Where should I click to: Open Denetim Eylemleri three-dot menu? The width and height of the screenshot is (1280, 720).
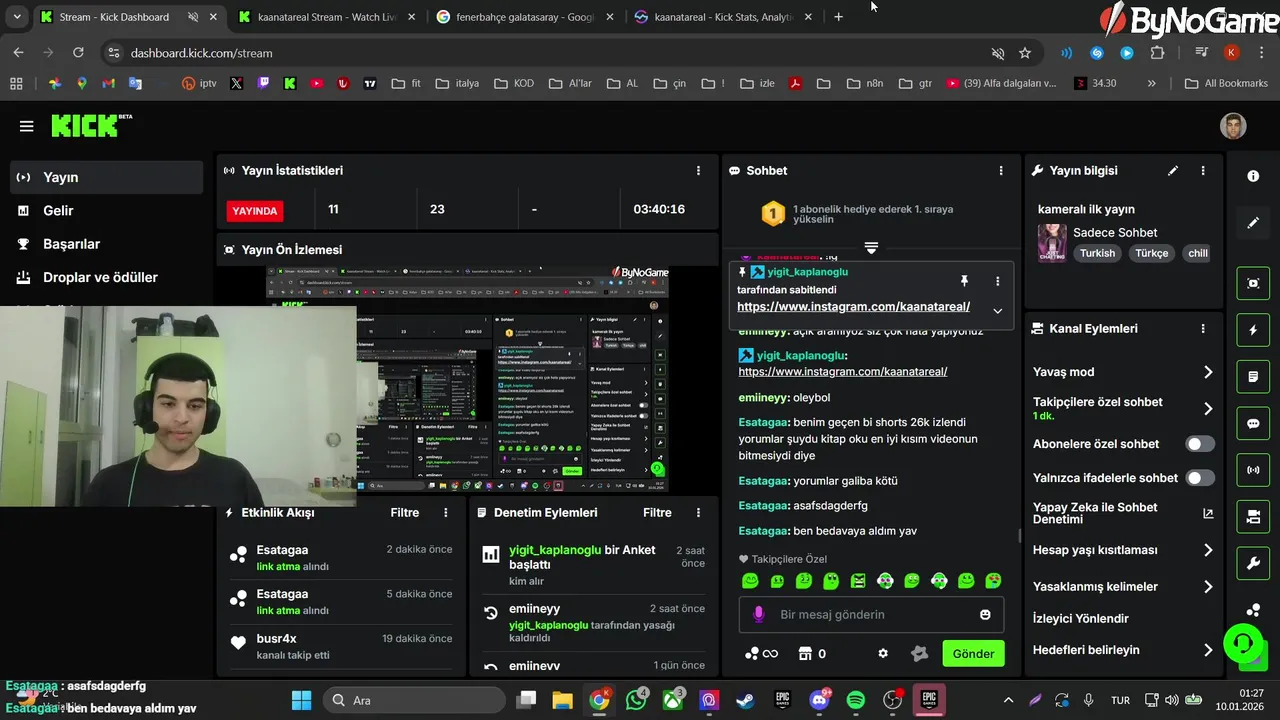point(699,512)
